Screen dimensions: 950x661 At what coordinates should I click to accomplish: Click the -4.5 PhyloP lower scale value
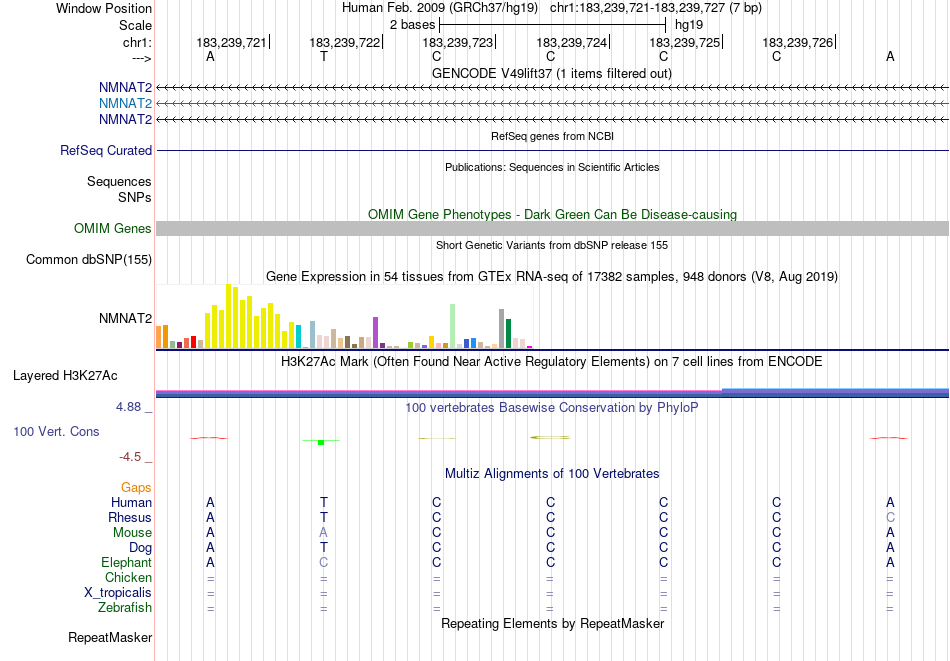130,457
